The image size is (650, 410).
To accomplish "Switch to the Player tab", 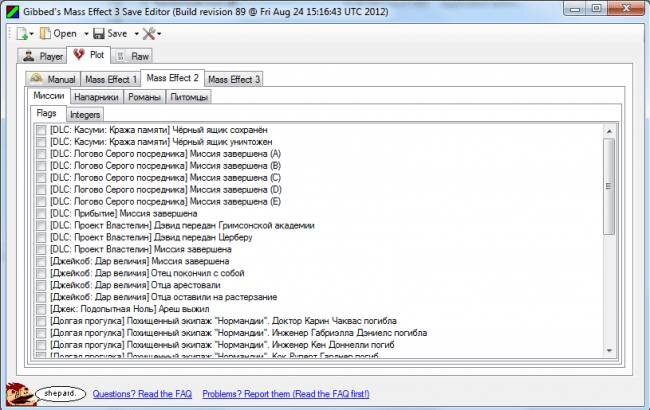I will click(x=42, y=56).
